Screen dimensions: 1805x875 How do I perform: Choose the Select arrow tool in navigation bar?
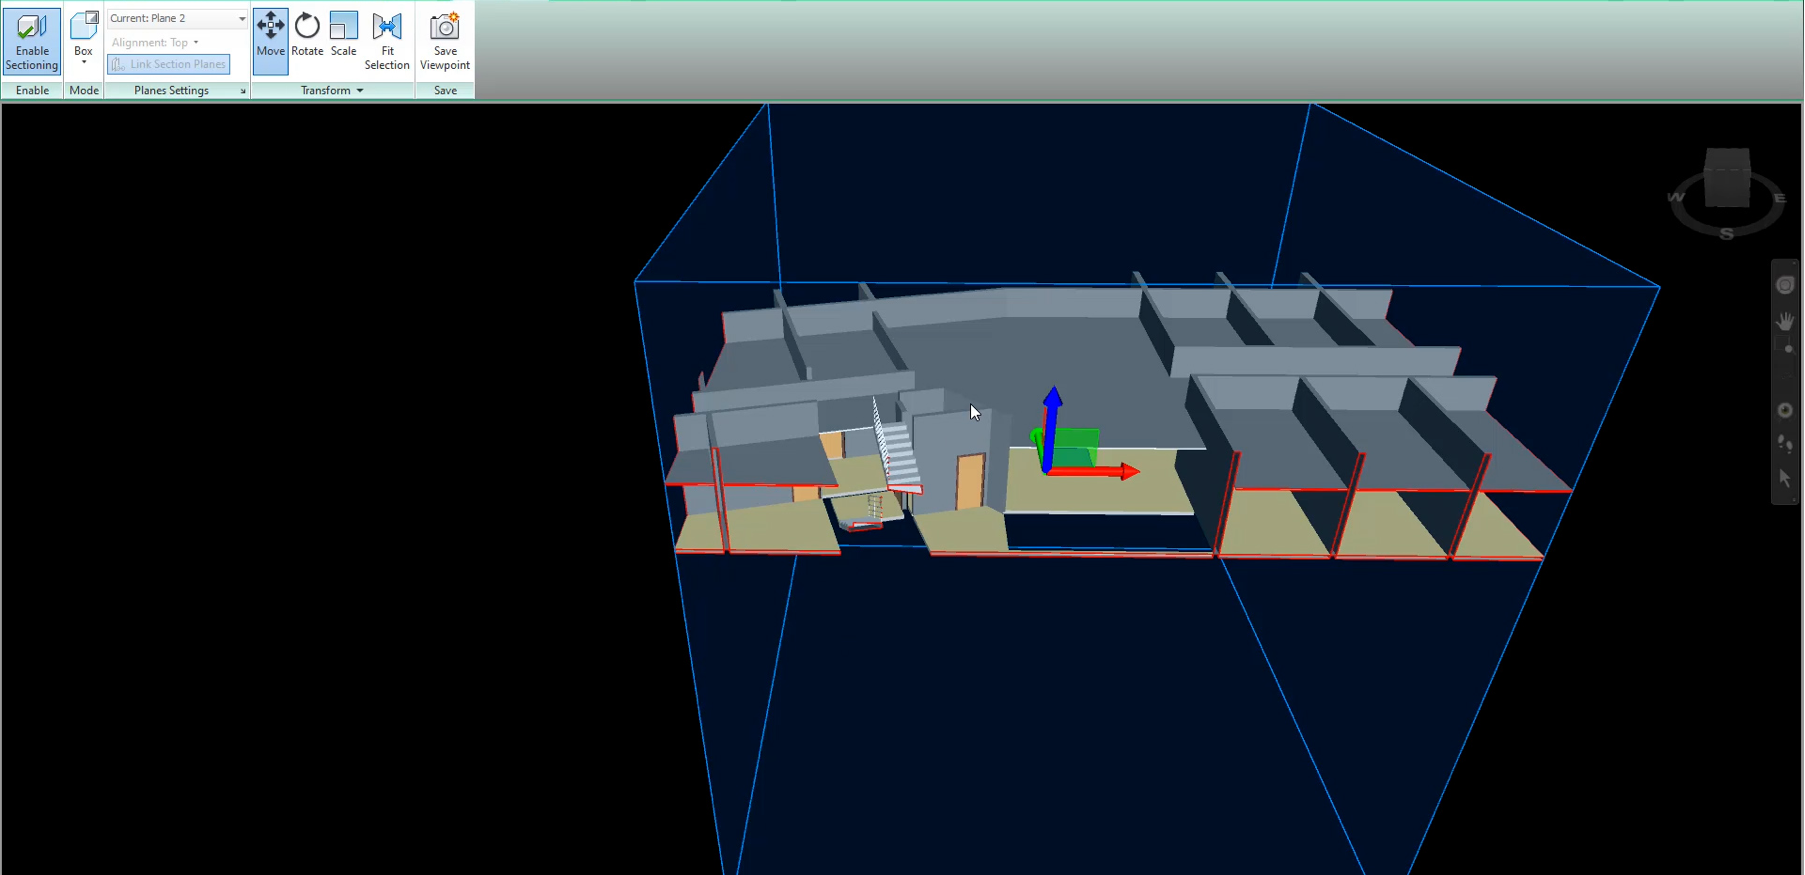(1785, 479)
